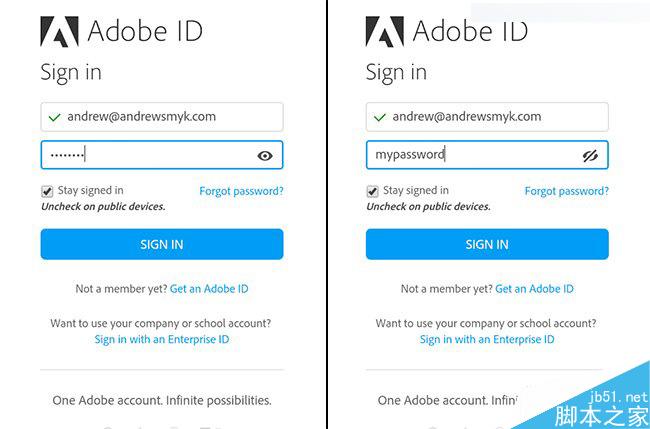Open Forgot password link on right form

[566, 191]
